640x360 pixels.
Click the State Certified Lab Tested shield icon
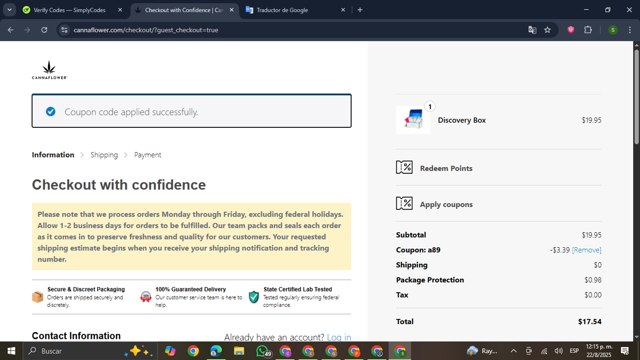click(253, 297)
